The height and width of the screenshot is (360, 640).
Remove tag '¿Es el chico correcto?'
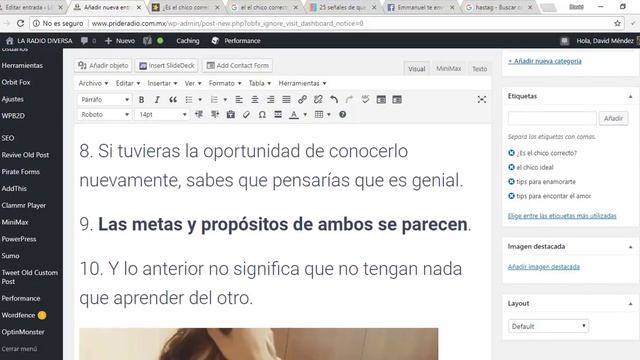pos(511,153)
